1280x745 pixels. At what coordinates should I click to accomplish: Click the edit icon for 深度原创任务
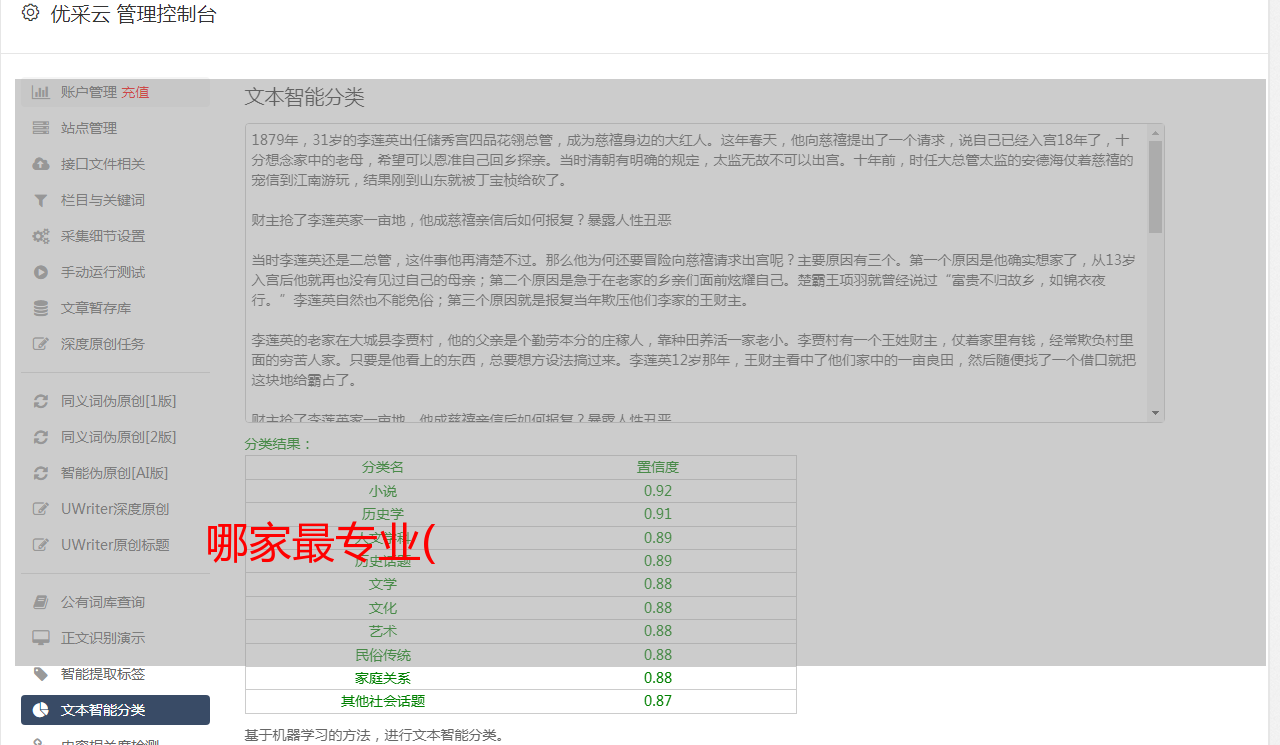[x=41, y=344]
